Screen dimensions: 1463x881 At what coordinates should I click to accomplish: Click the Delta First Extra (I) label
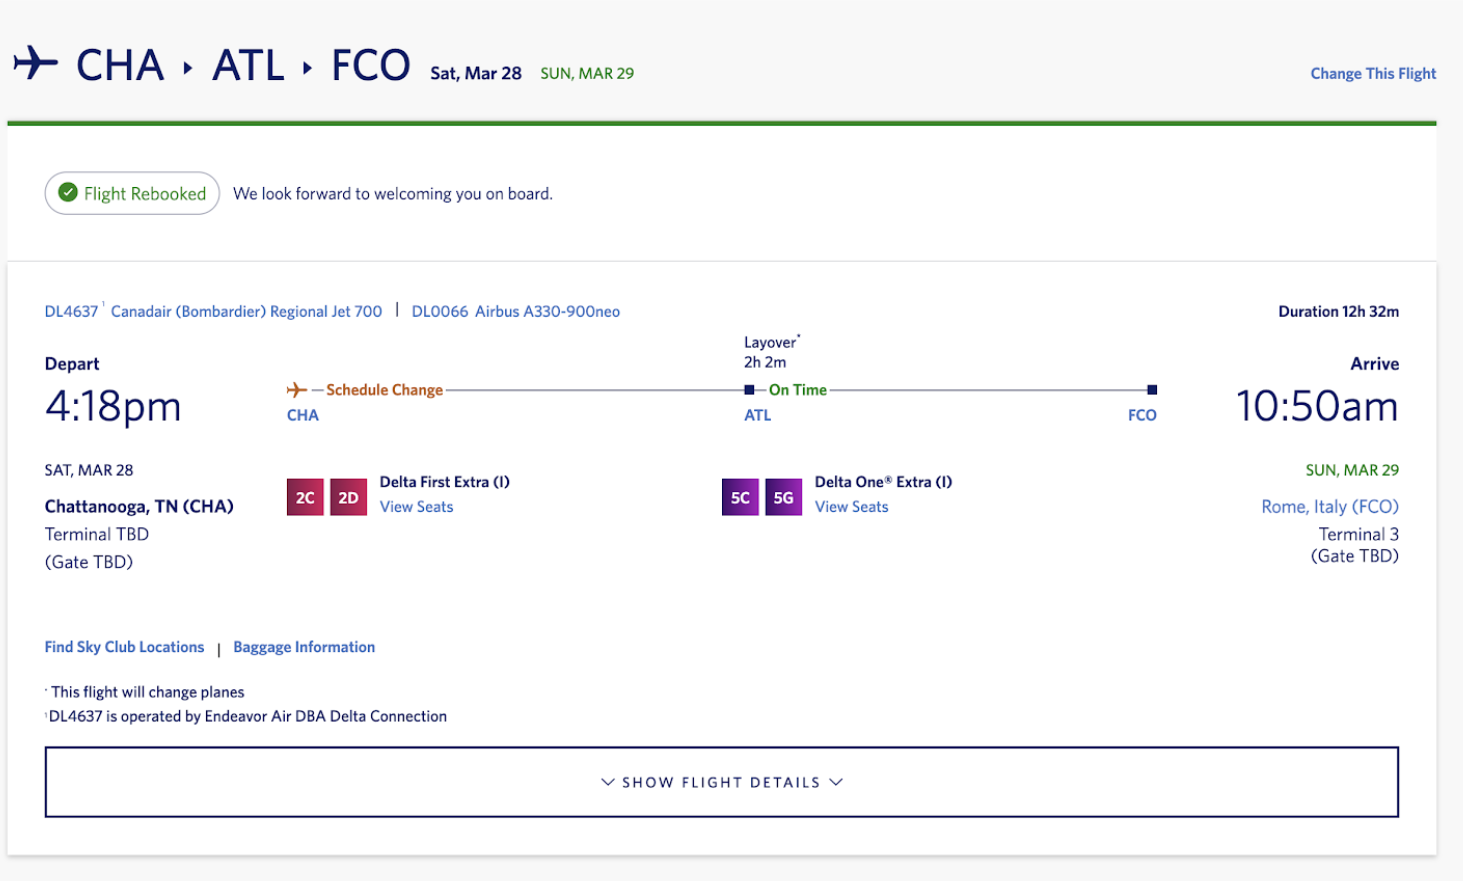pos(445,482)
